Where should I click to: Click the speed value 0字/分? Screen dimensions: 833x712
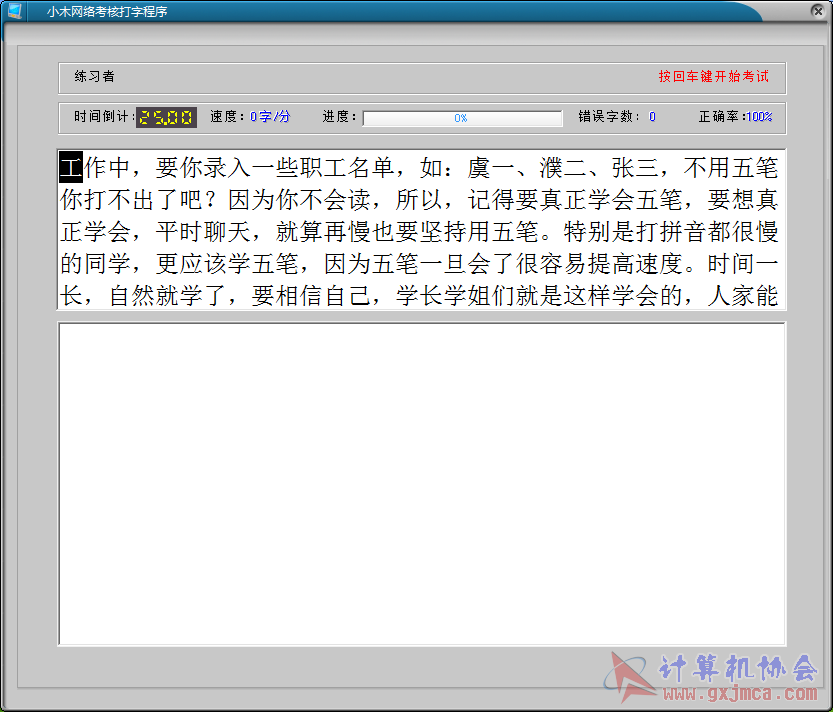coord(270,116)
